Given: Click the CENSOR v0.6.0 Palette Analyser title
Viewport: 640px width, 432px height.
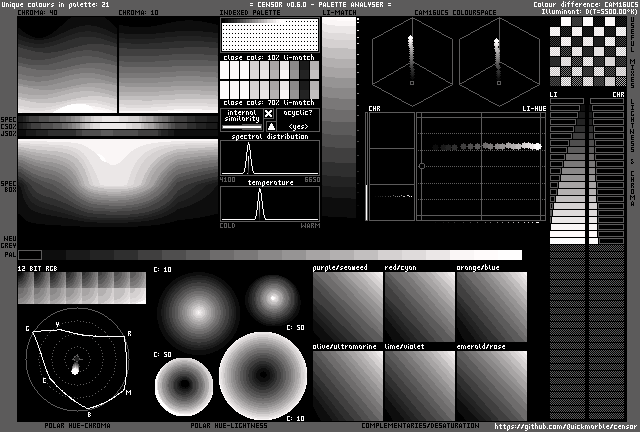Looking at the screenshot, I should [320, 4].
